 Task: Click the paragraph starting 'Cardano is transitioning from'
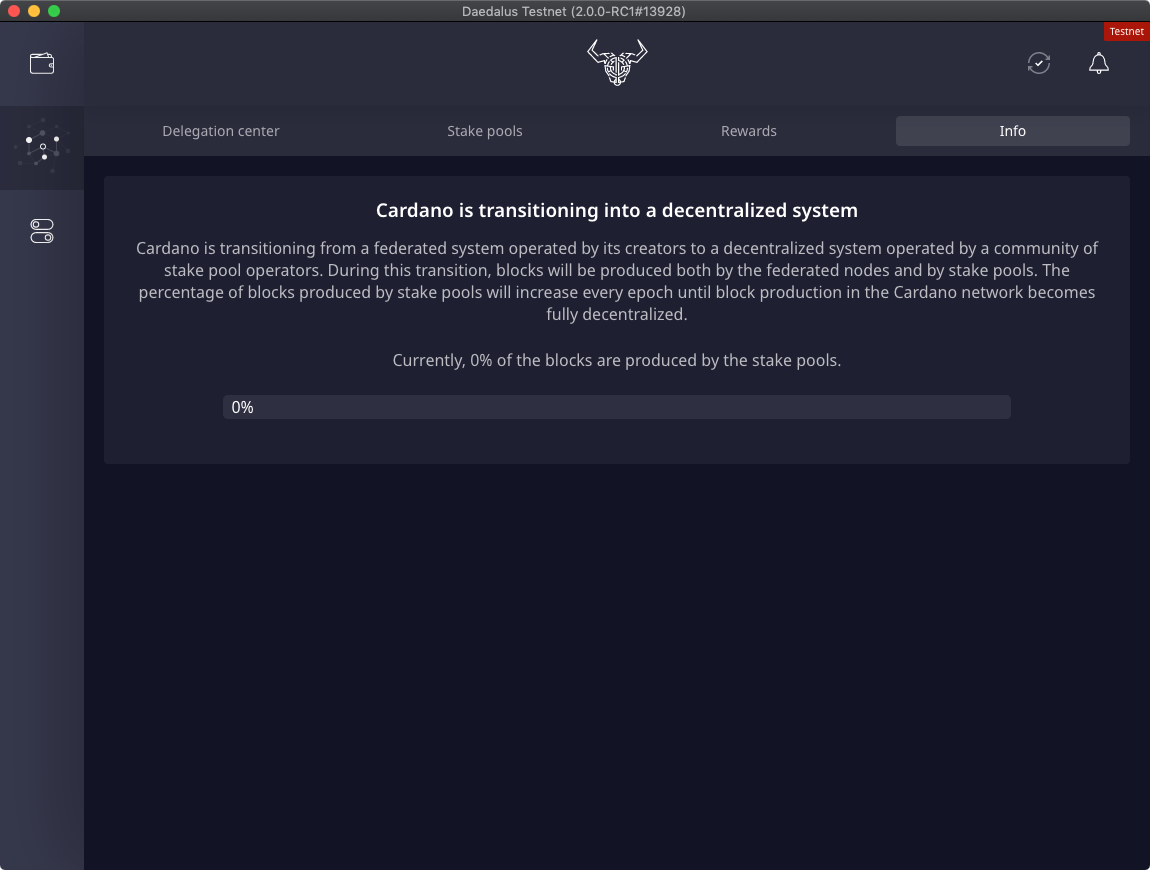pos(617,281)
